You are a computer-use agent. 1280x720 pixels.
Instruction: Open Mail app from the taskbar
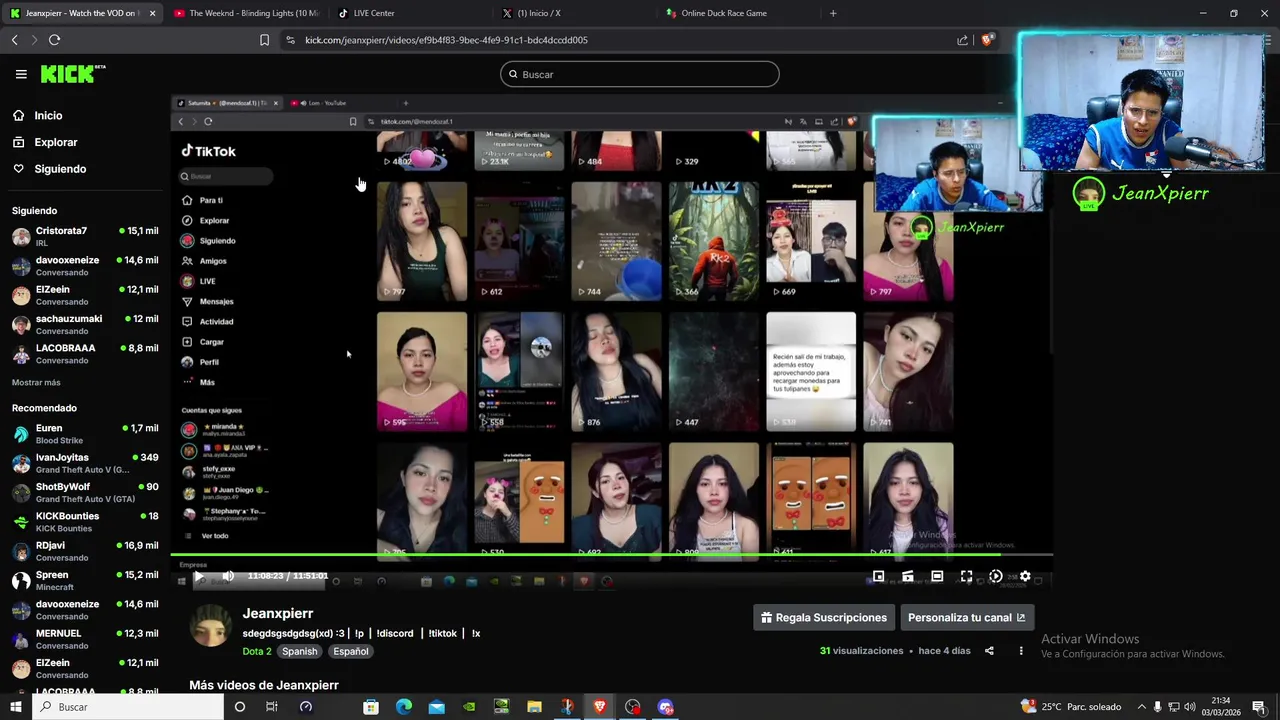tap(437, 707)
